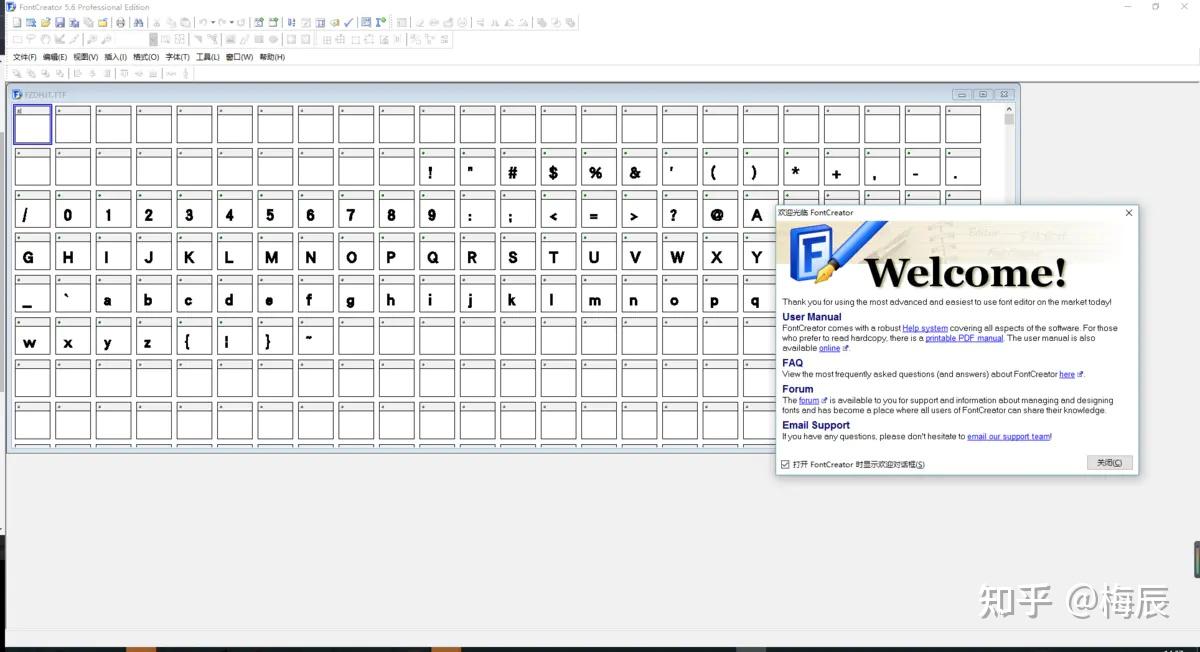1200x652 pixels.
Task: Open the 工具(L) menu
Action: 208,57
